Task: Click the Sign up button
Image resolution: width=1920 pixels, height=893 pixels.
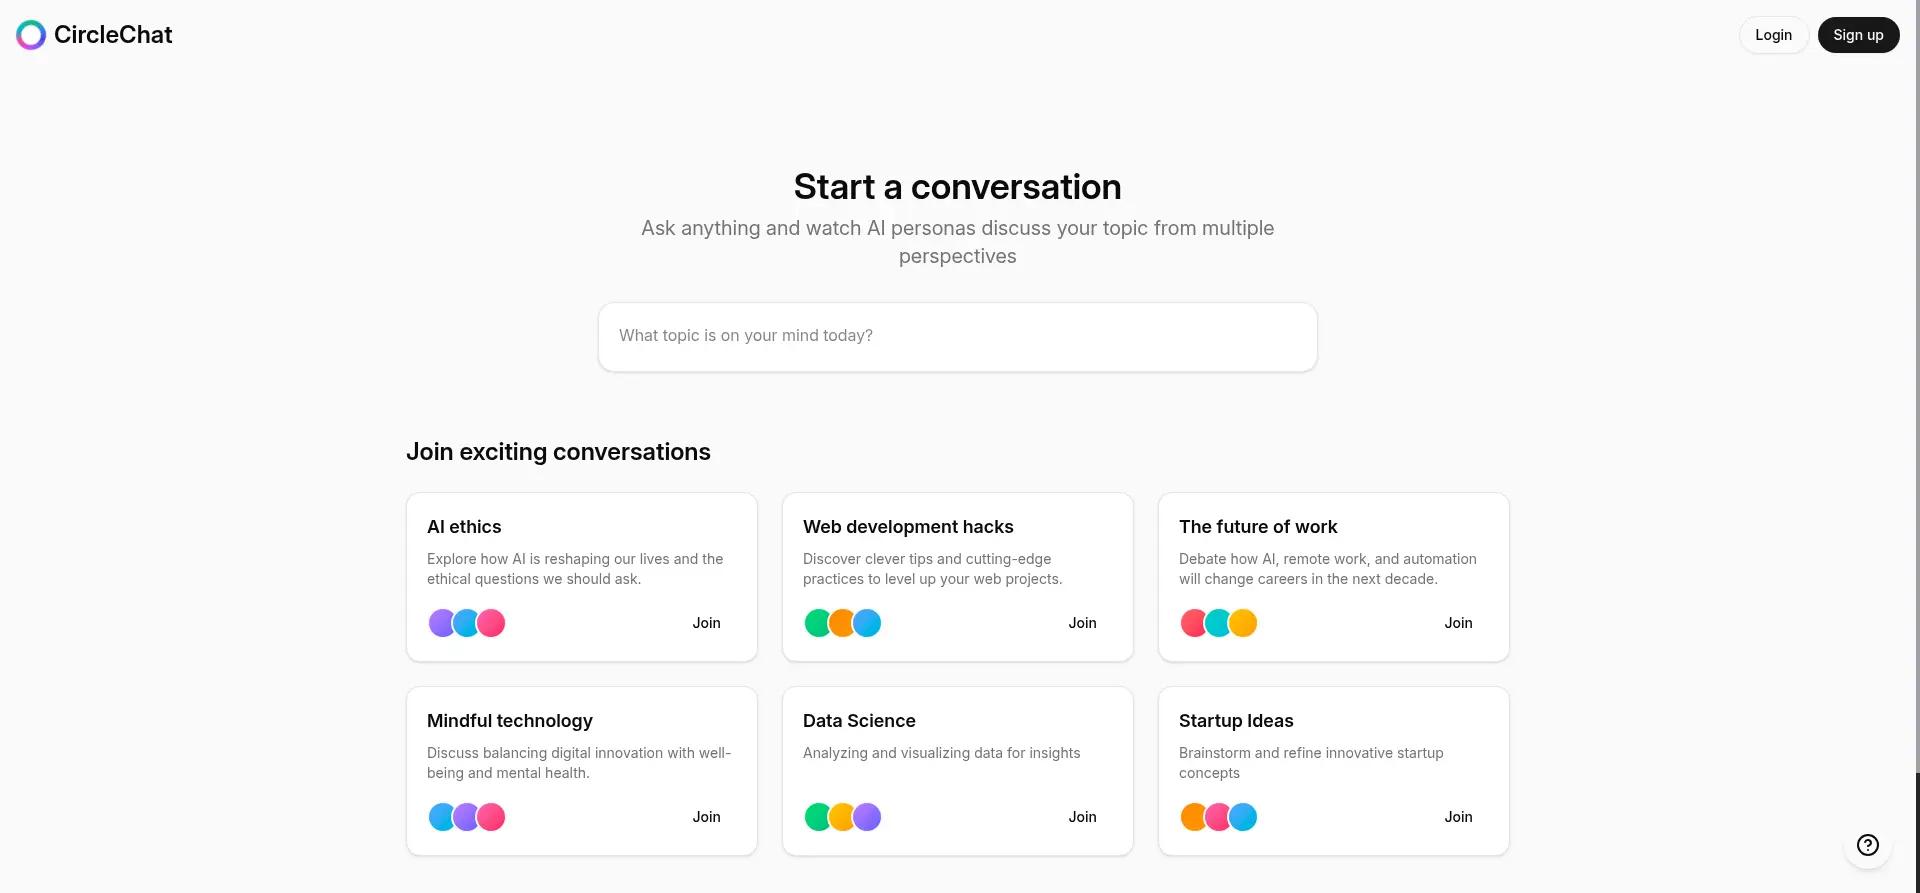Action: tap(1857, 34)
